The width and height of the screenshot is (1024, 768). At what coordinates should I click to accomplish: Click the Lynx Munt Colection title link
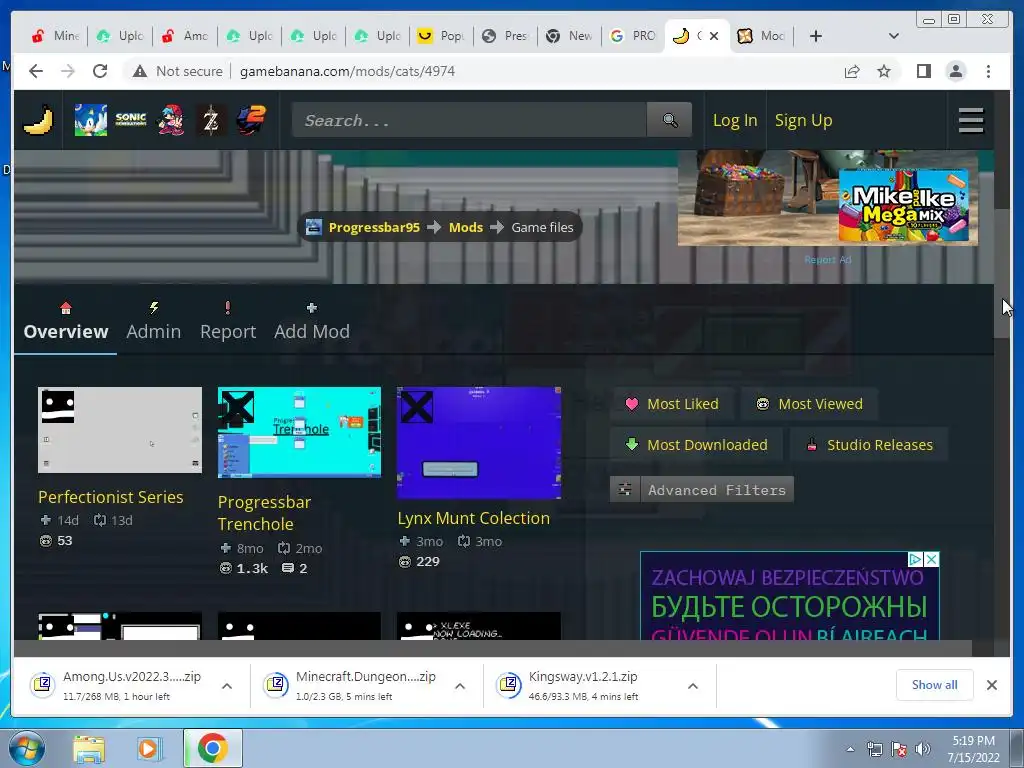[x=473, y=518]
